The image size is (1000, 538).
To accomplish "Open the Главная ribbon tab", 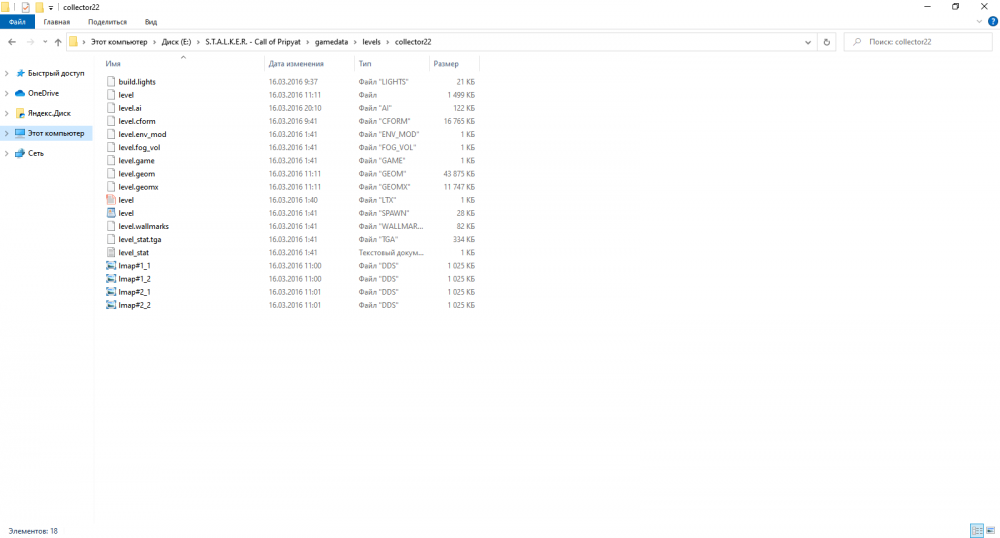I will 57,22.
